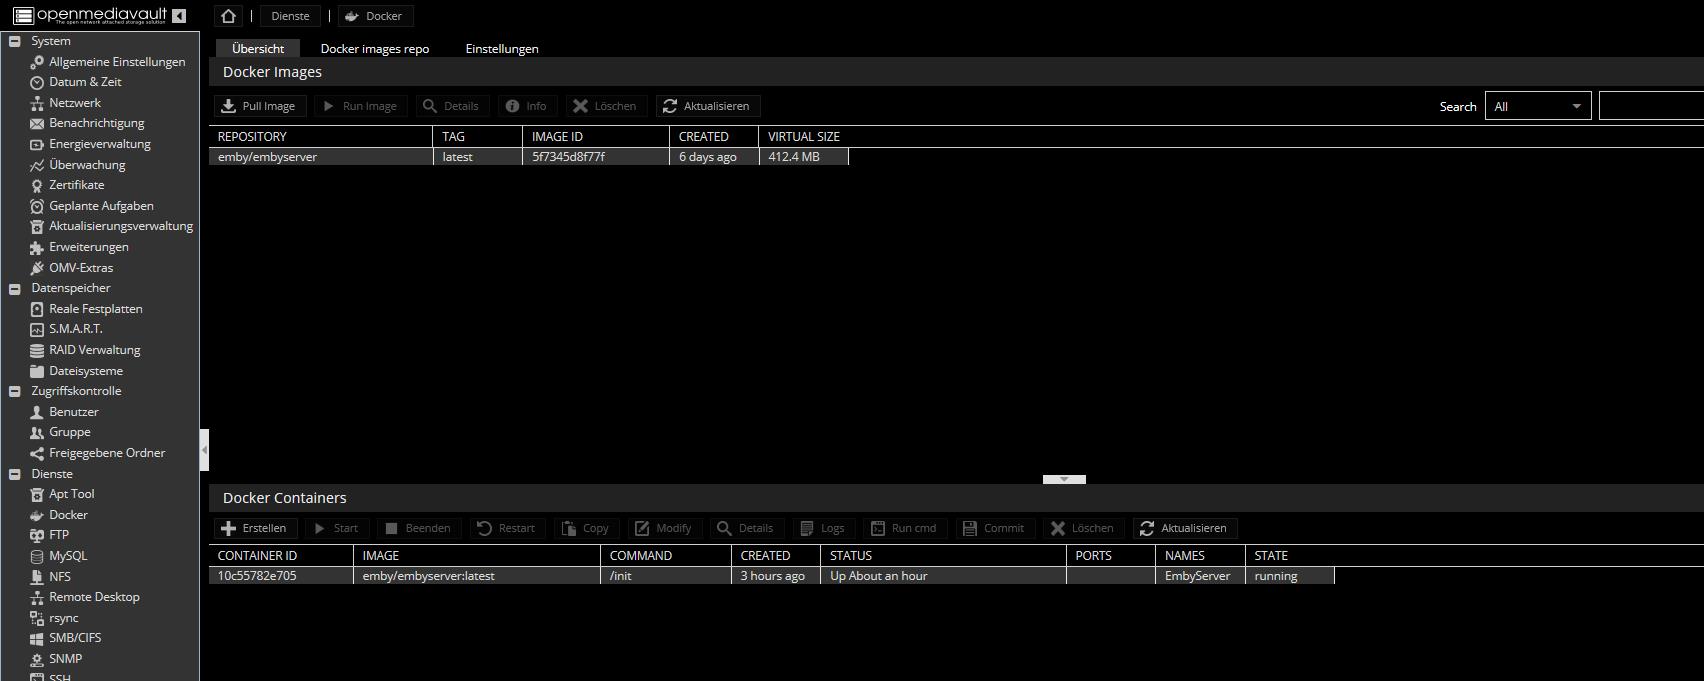Collapse the sidebar with the arrow beside the openmediavault logo
The height and width of the screenshot is (681, 1704).
pos(179,16)
